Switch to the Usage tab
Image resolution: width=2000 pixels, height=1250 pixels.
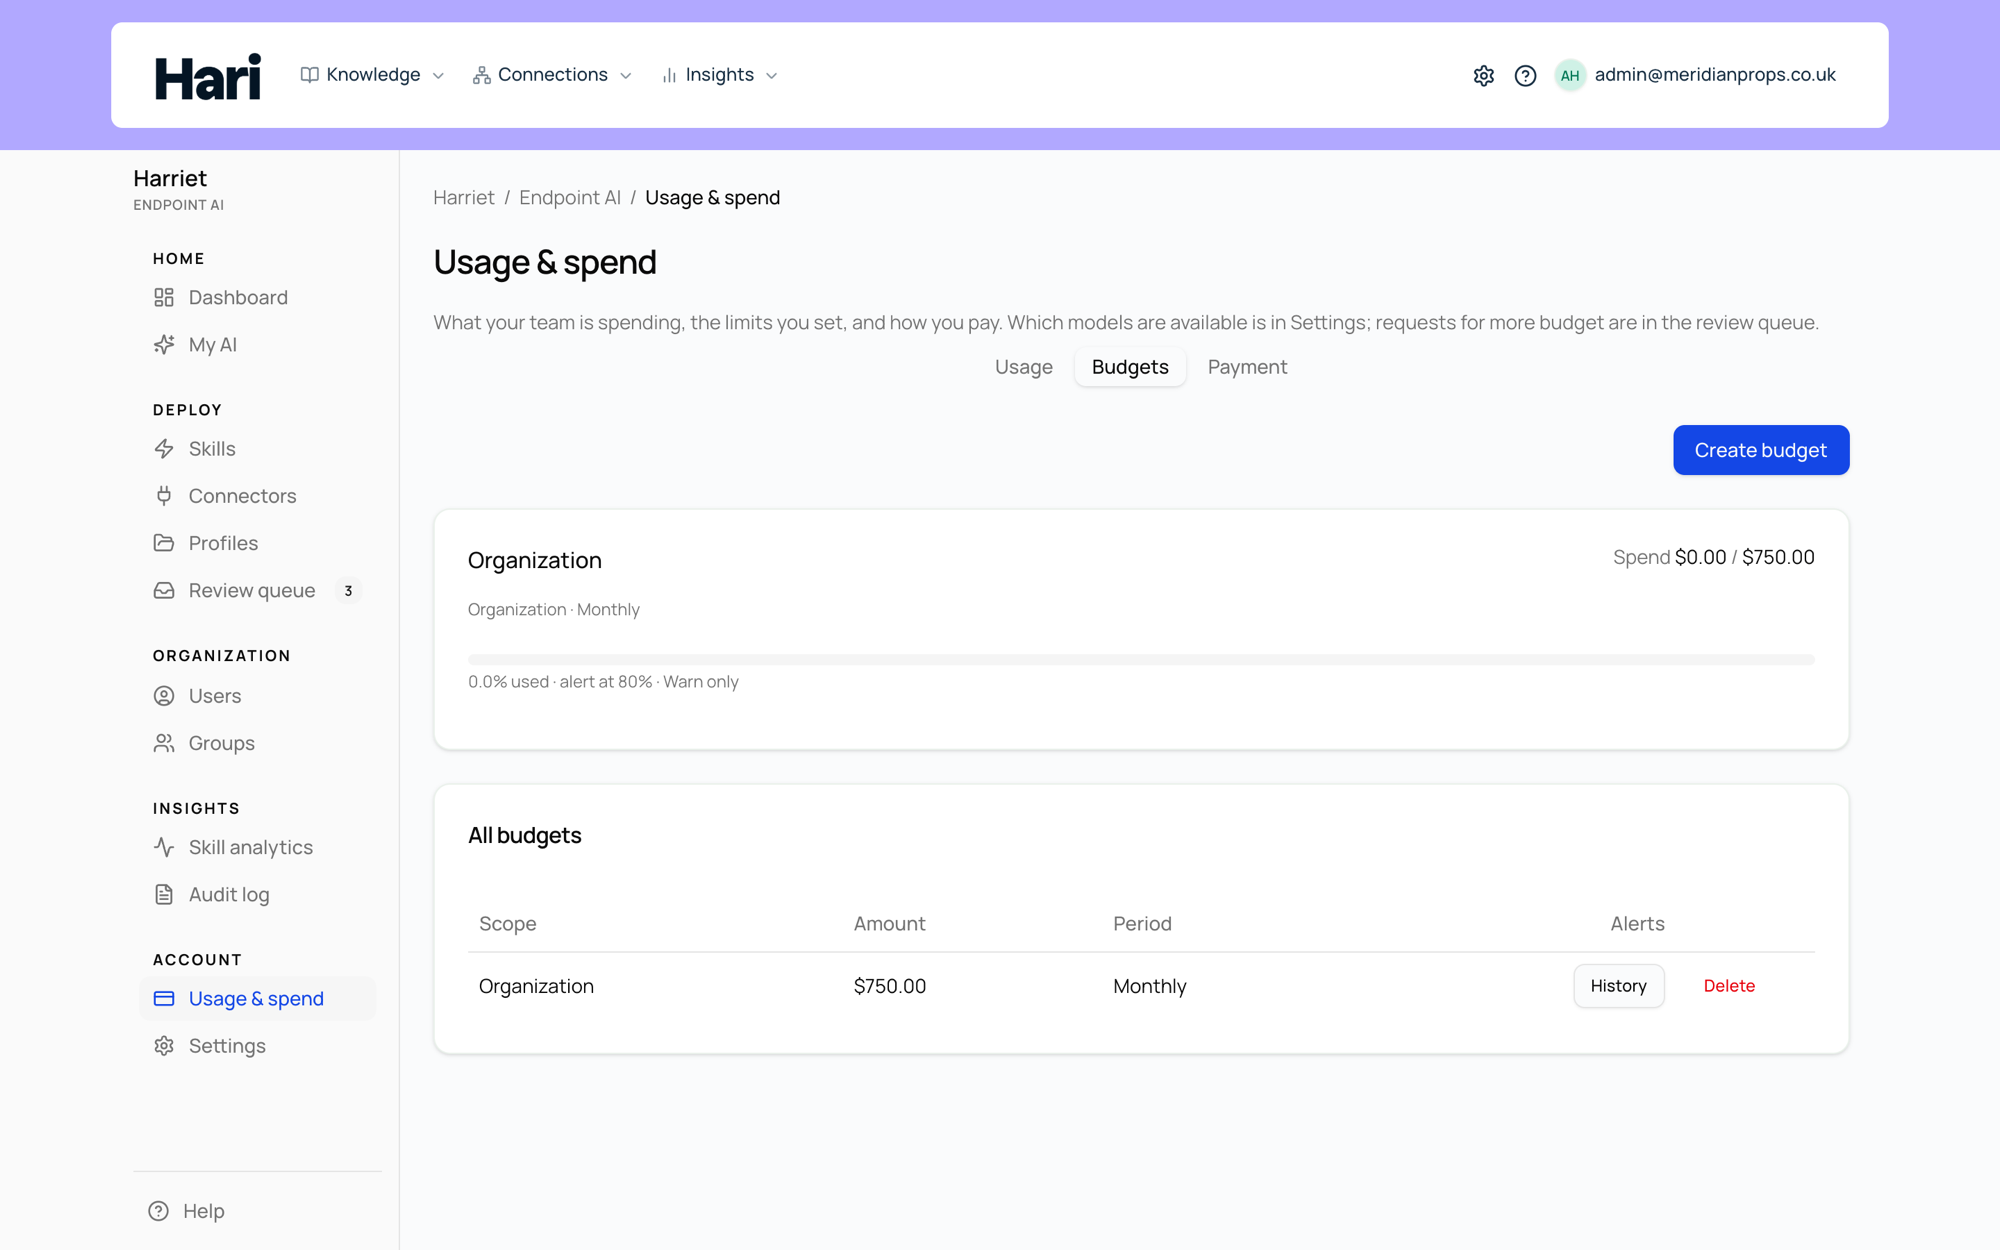click(1023, 367)
